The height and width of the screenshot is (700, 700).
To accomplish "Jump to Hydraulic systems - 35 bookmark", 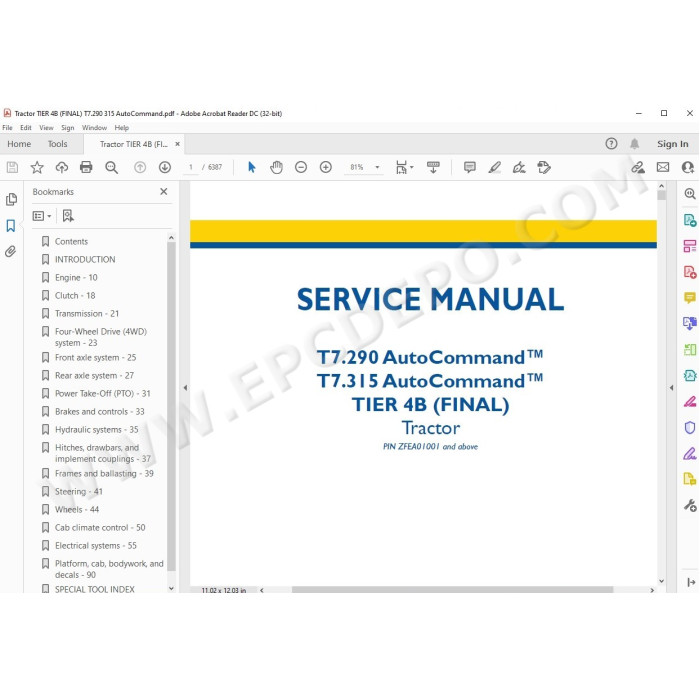I will [x=96, y=429].
